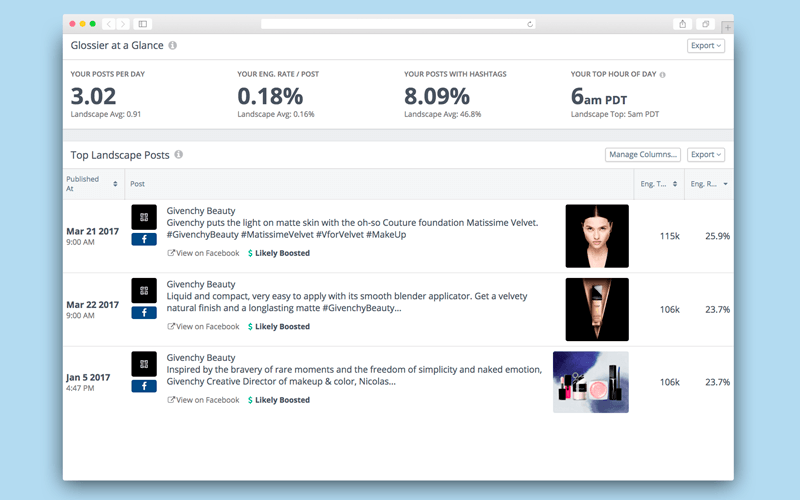Sort by the Eng. R... column arrow
Image resolution: width=800 pixels, height=500 pixels.
(x=726, y=184)
